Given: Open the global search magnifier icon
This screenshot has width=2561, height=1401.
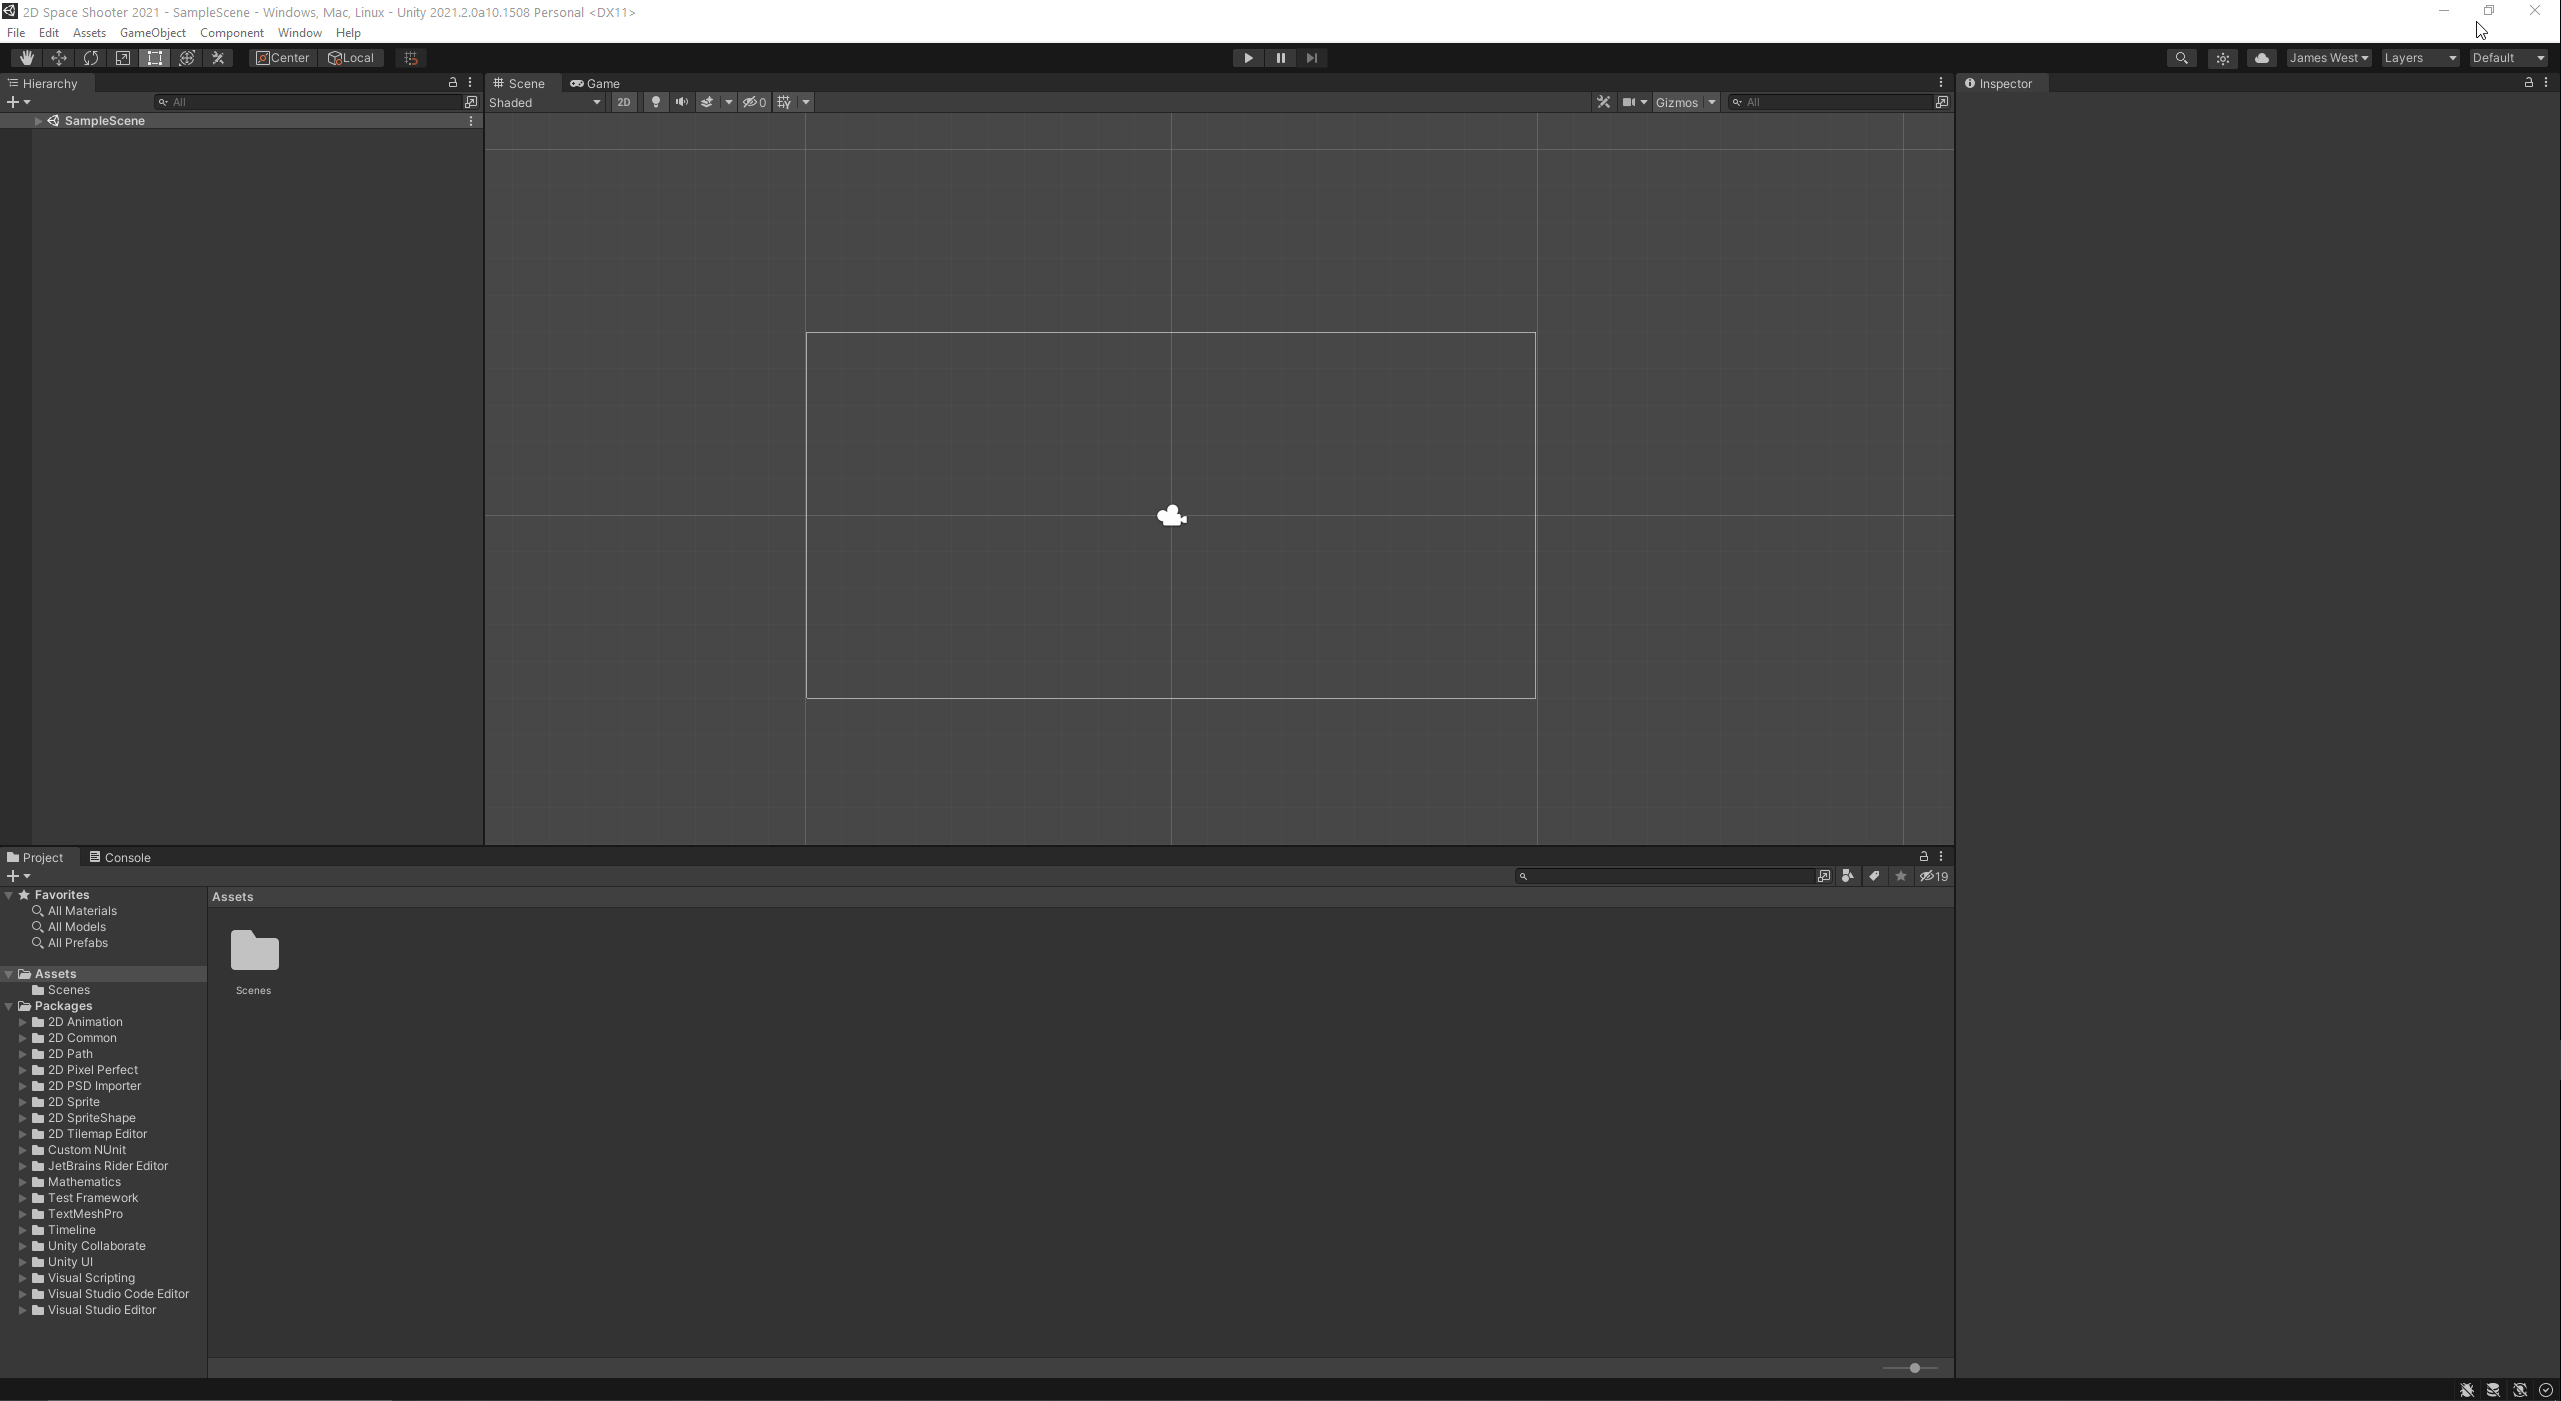Looking at the screenshot, I should tap(2181, 58).
